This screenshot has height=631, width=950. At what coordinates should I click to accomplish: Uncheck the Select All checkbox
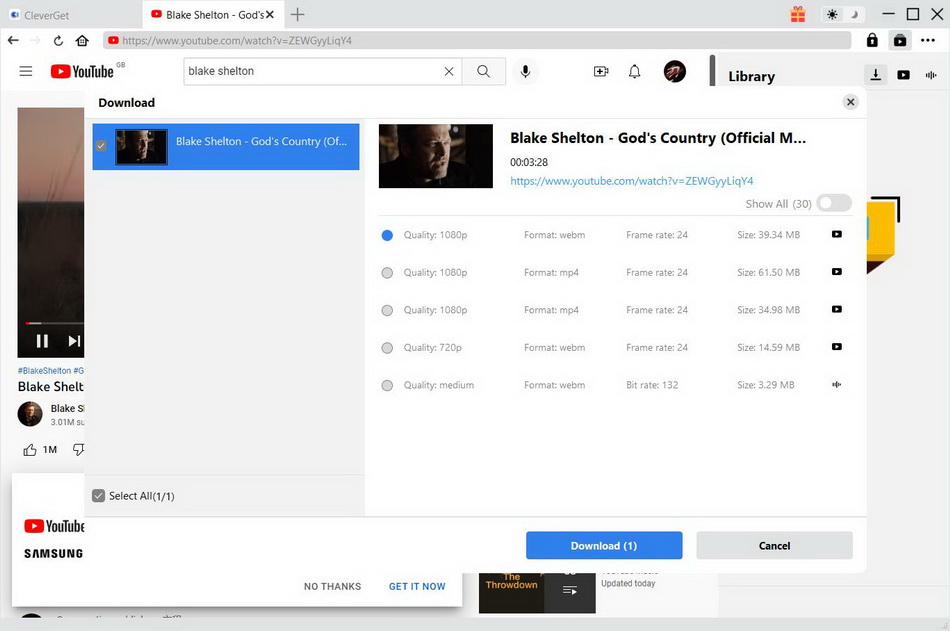point(98,496)
